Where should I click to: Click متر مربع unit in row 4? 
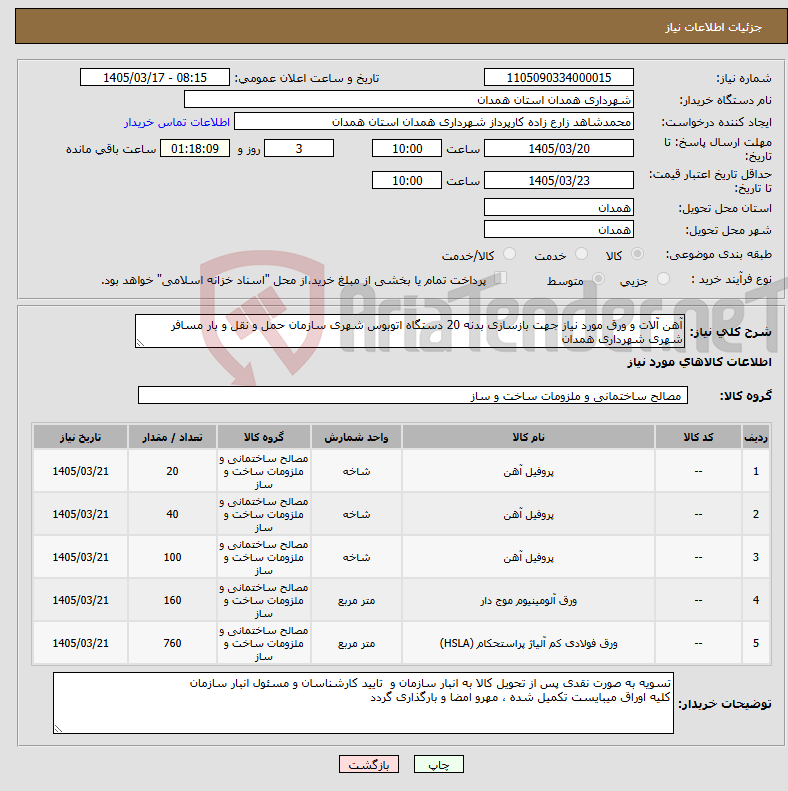[356, 600]
